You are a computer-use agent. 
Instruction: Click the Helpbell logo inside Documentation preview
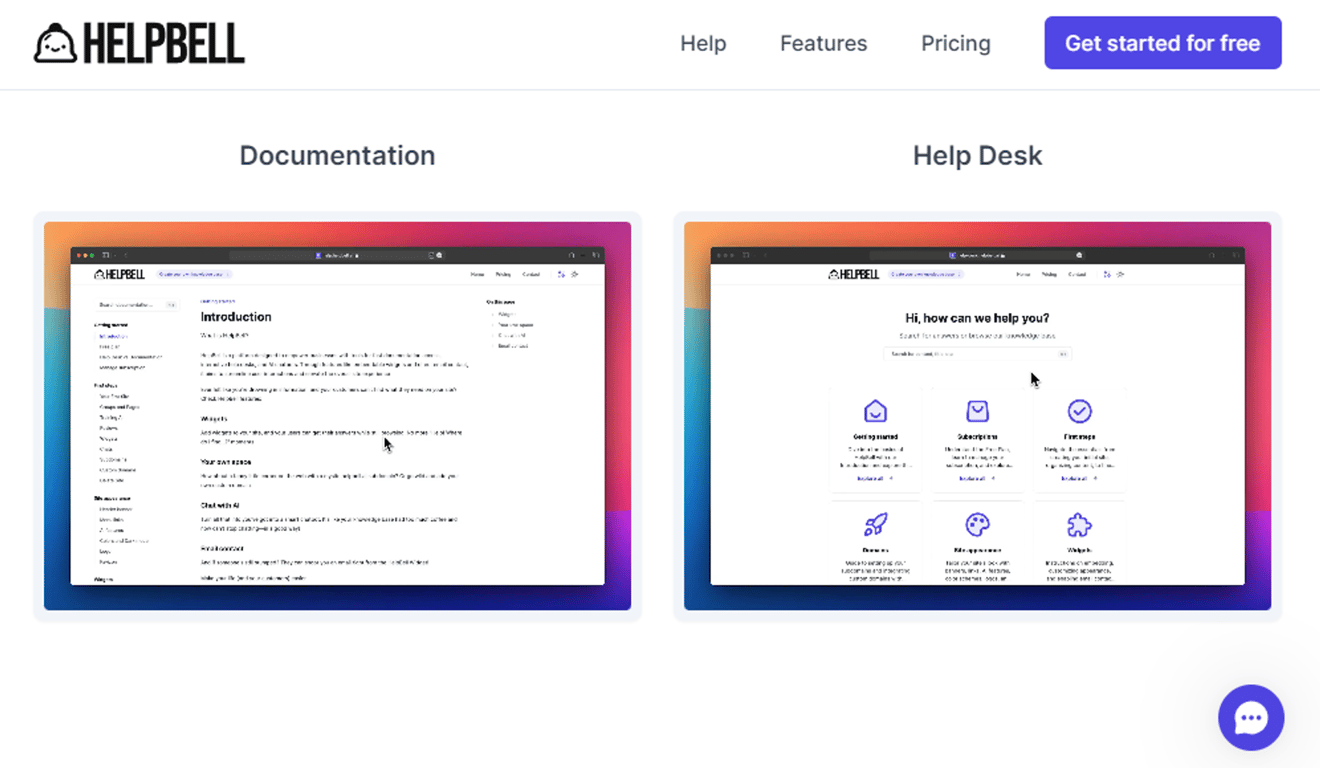point(120,274)
